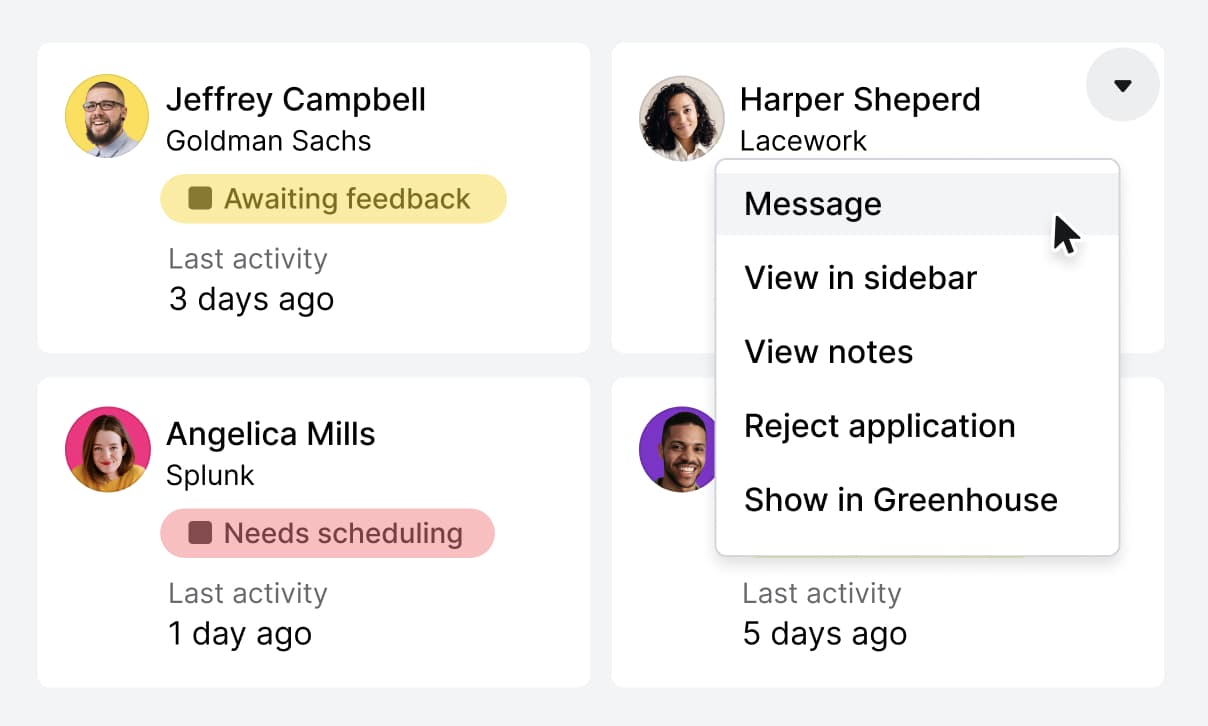The height and width of the screenshot is (726, 1208).
Task: Click the Goldman Sachs company label
Action: tap(269, 141)
